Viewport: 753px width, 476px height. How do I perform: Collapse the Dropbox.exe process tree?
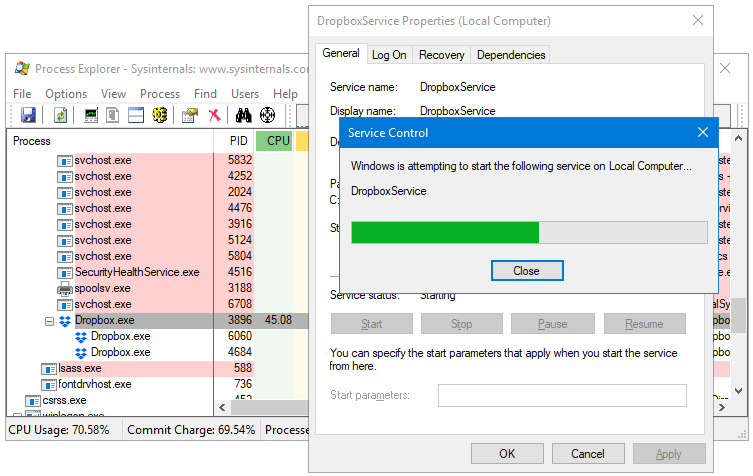tap(49, 321)
